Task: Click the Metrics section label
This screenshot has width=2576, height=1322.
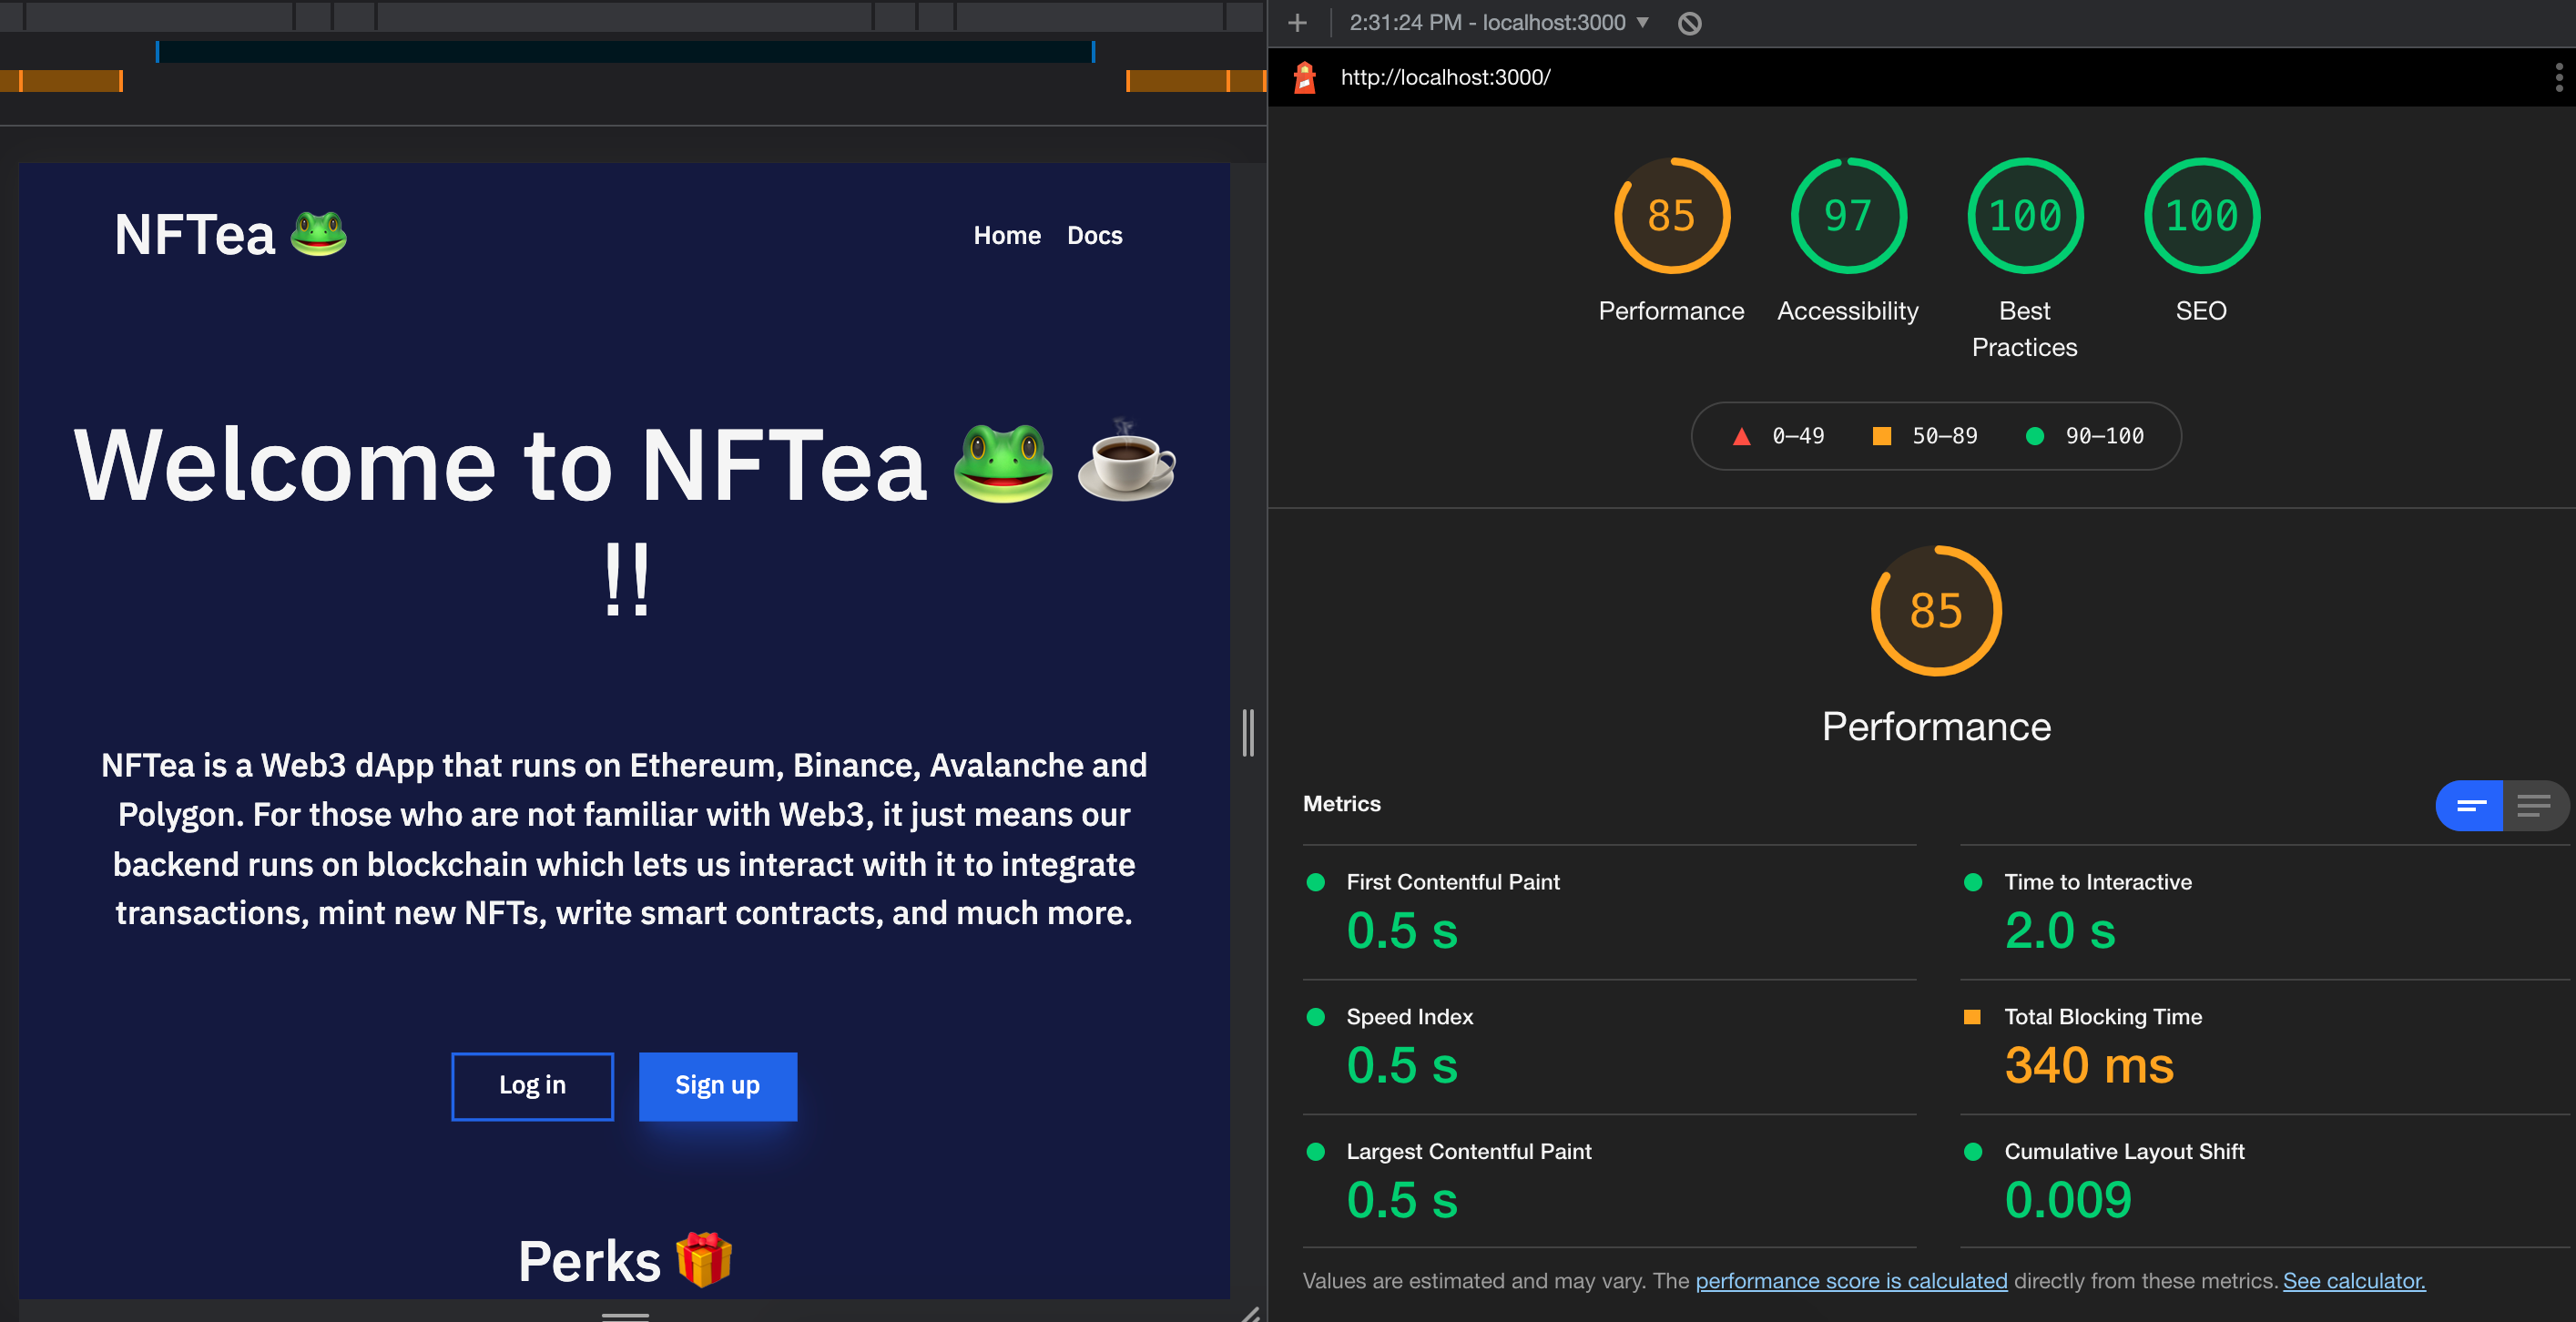Action: [1341, 804]
